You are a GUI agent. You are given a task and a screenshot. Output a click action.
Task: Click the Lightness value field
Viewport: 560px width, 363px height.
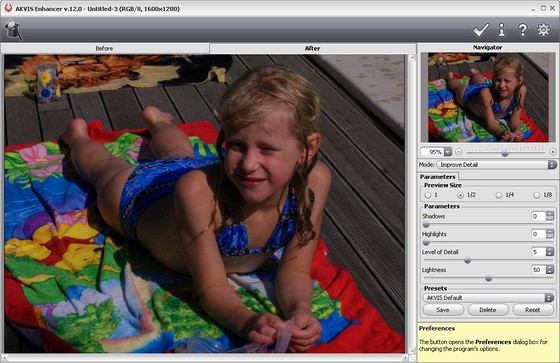(x=539, y=270)
